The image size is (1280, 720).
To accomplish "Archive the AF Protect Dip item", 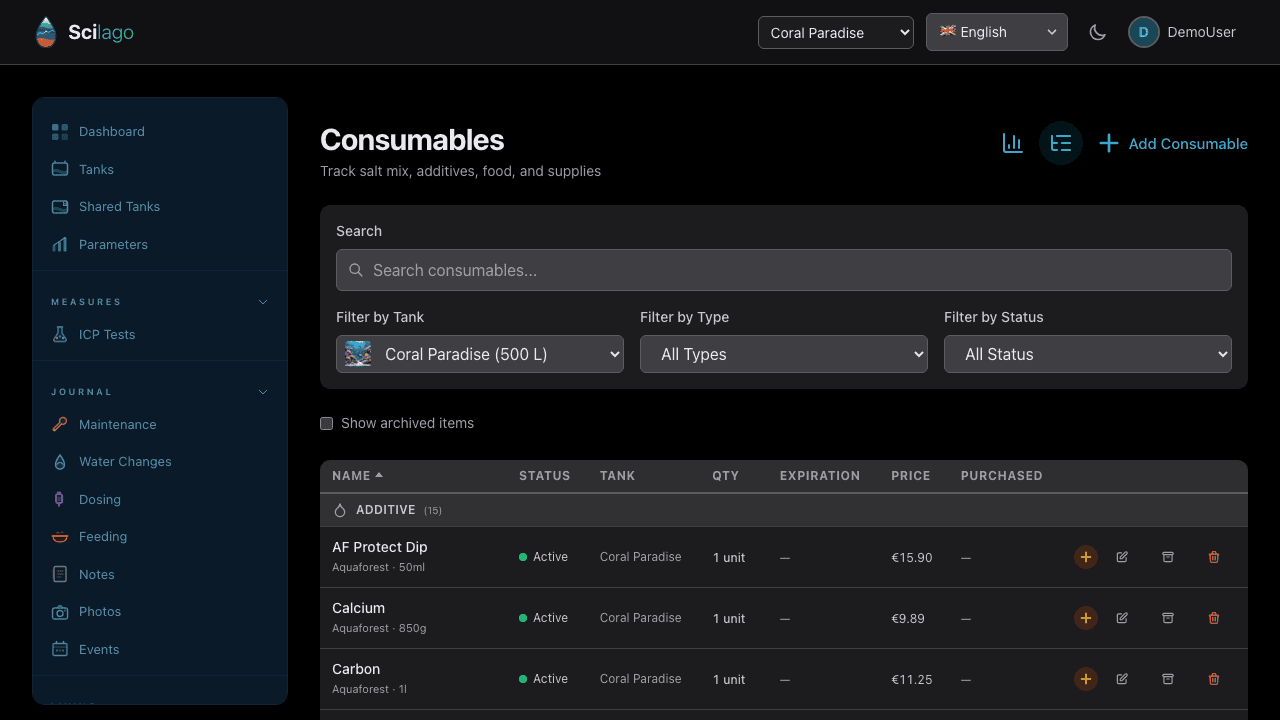I will pos(1168,557).
